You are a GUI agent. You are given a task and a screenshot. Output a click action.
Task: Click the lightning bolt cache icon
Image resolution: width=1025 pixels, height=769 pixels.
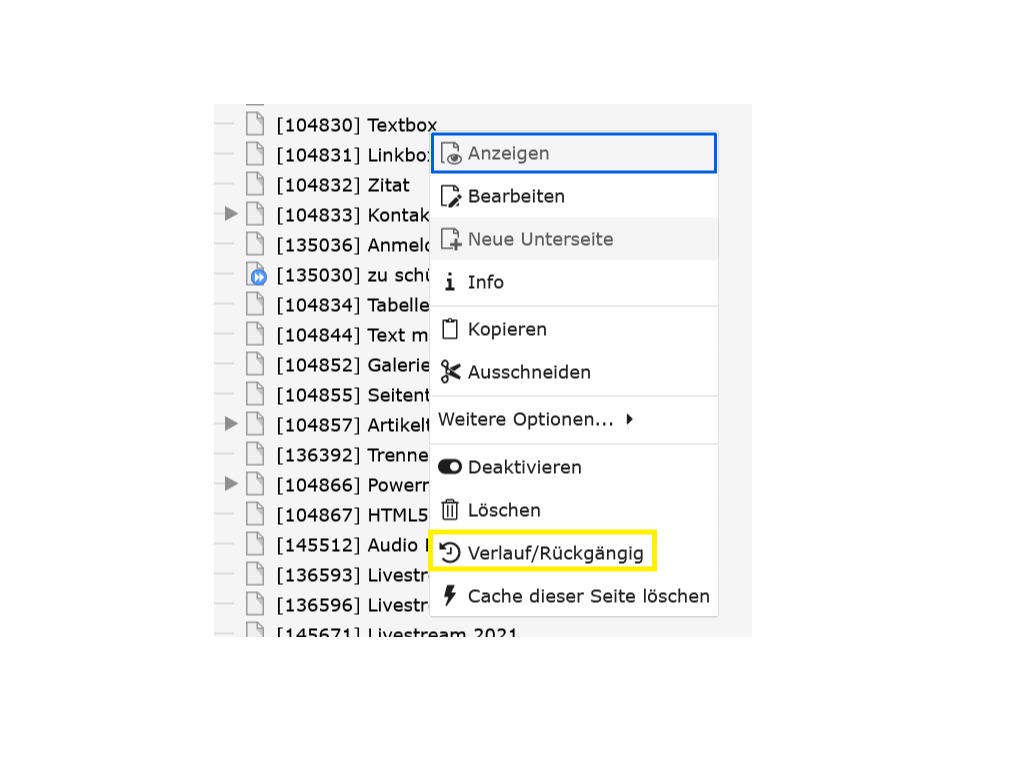pos(450,596)
